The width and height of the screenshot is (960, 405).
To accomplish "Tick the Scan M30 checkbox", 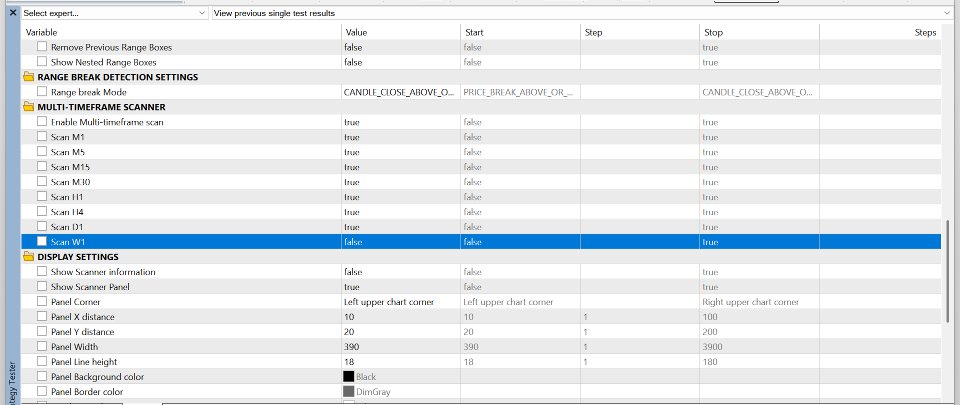I will 42,182.
